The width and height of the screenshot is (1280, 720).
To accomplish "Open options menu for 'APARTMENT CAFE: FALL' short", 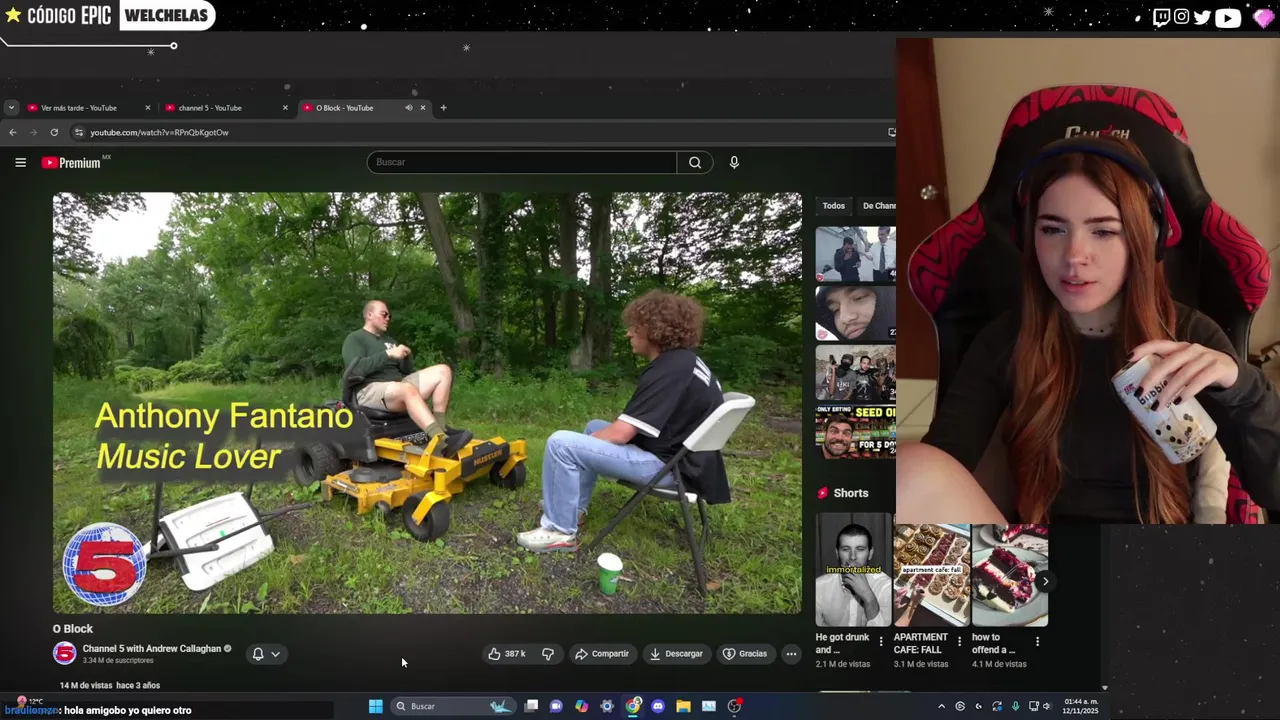I will (x=959, y=641).
